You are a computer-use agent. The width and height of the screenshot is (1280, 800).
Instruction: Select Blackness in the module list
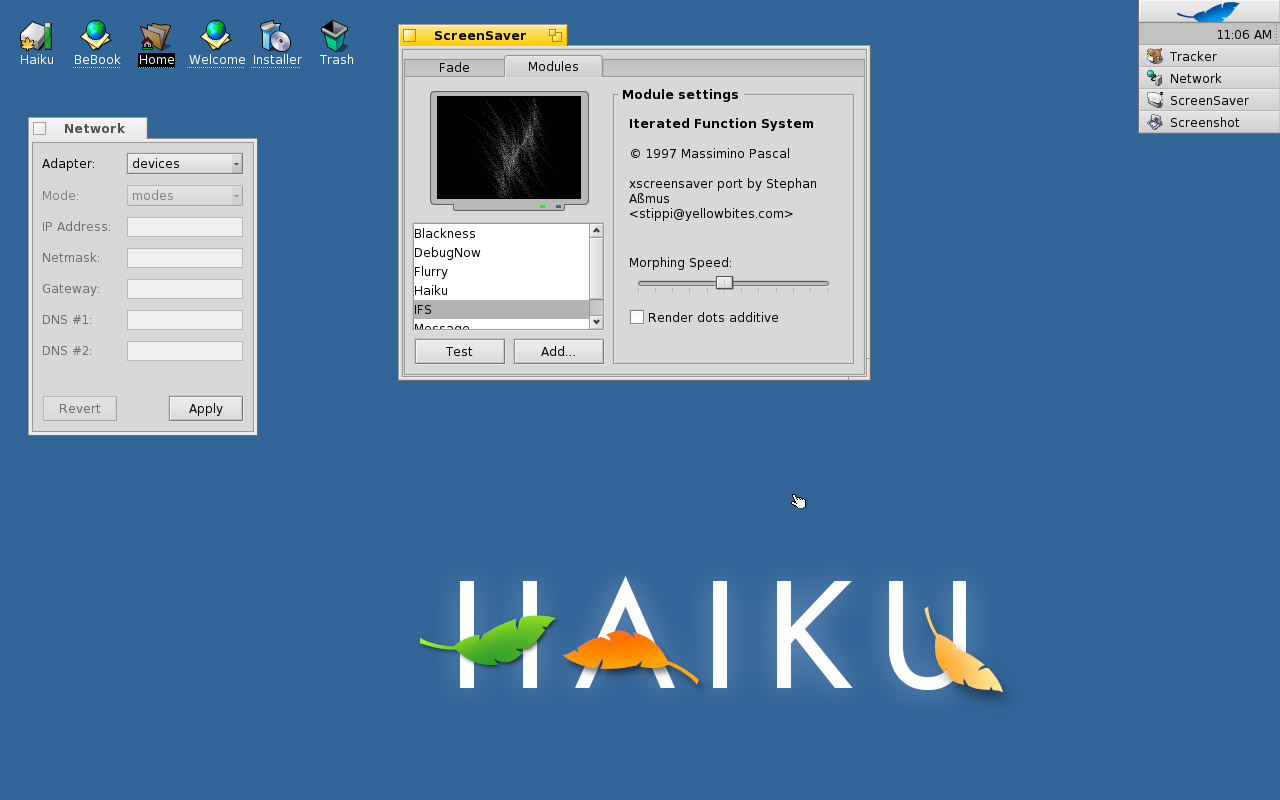[x=501, y=233]
